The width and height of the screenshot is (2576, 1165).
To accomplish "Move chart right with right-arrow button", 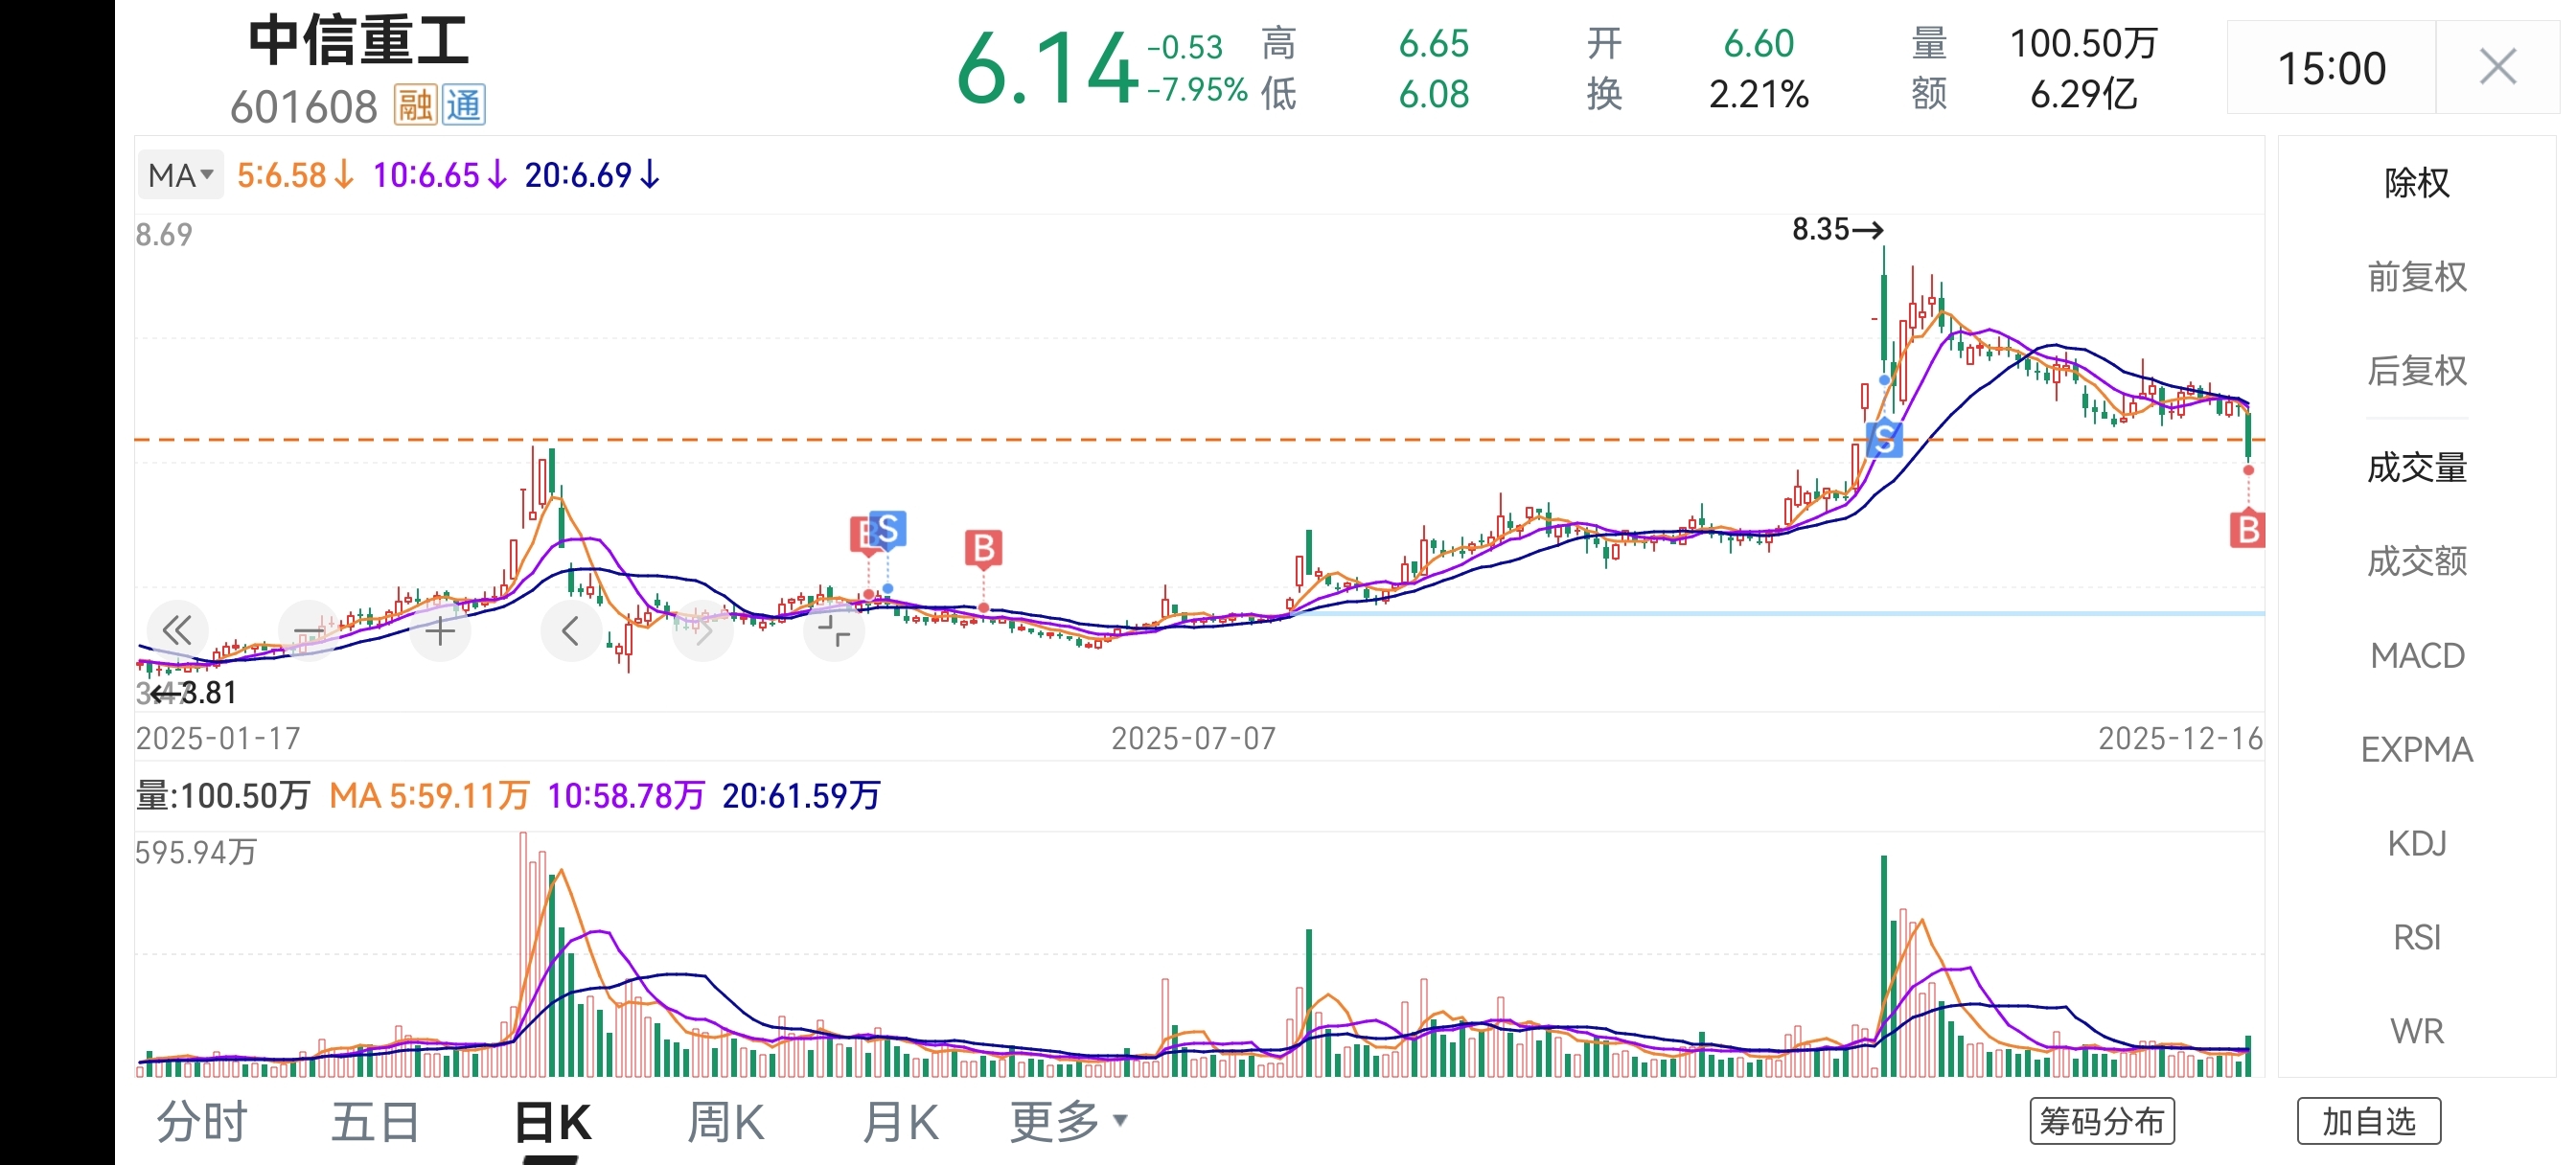I will 703,630.
